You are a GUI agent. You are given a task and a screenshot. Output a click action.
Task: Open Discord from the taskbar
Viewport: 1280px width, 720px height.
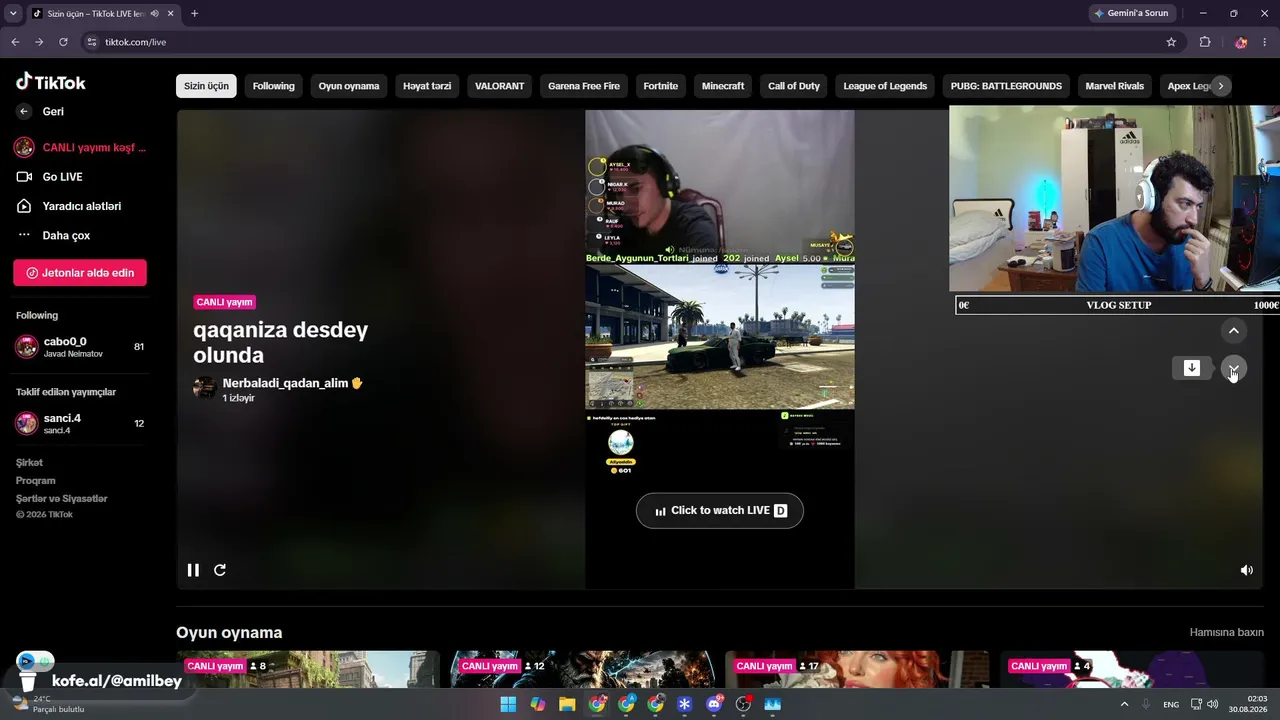click(x=714, y=704)
